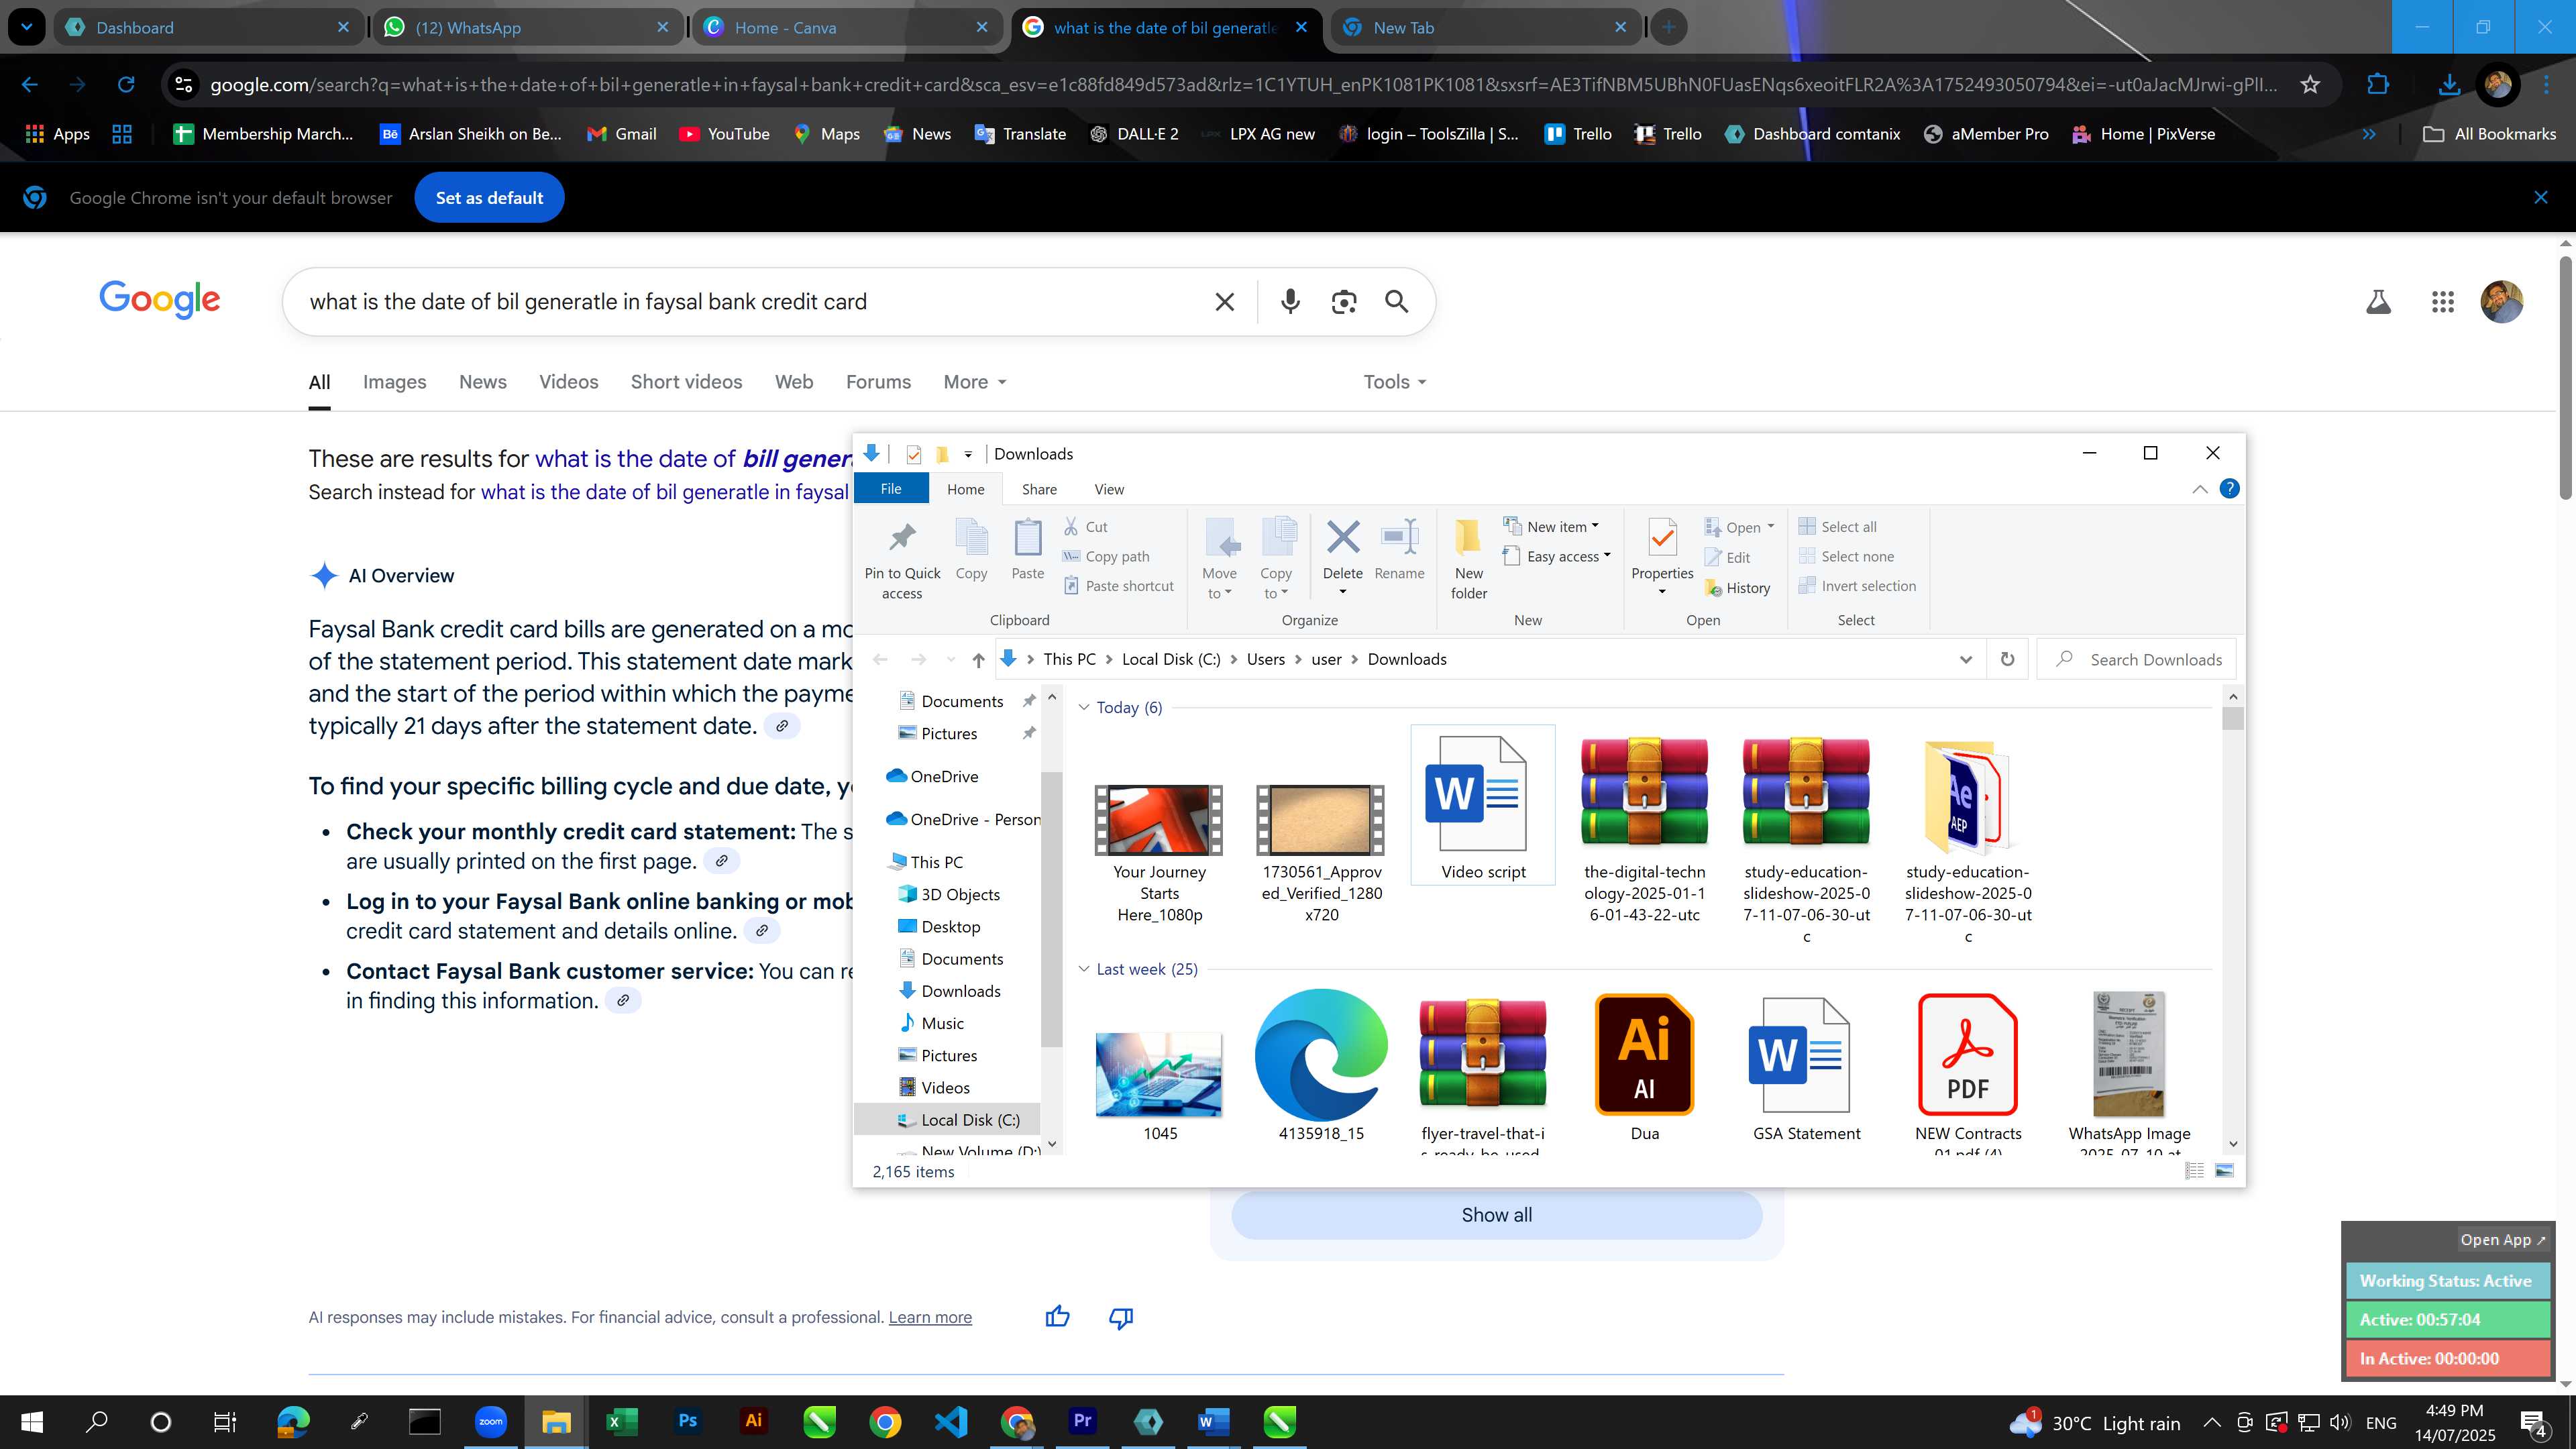Image resolution: width=2576 pixels, height=1449 pixels.
Task: Click Select all in the ribbon
Action: click(1838, 527)
